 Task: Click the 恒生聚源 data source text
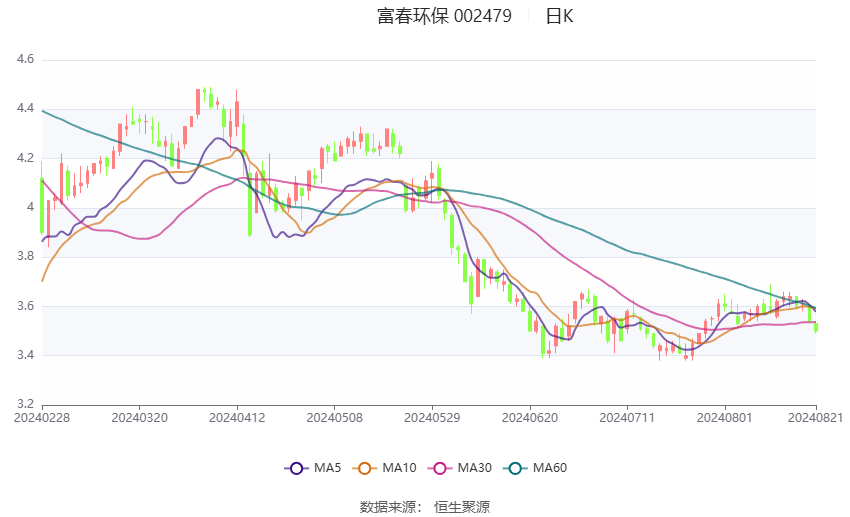[462, 507]
